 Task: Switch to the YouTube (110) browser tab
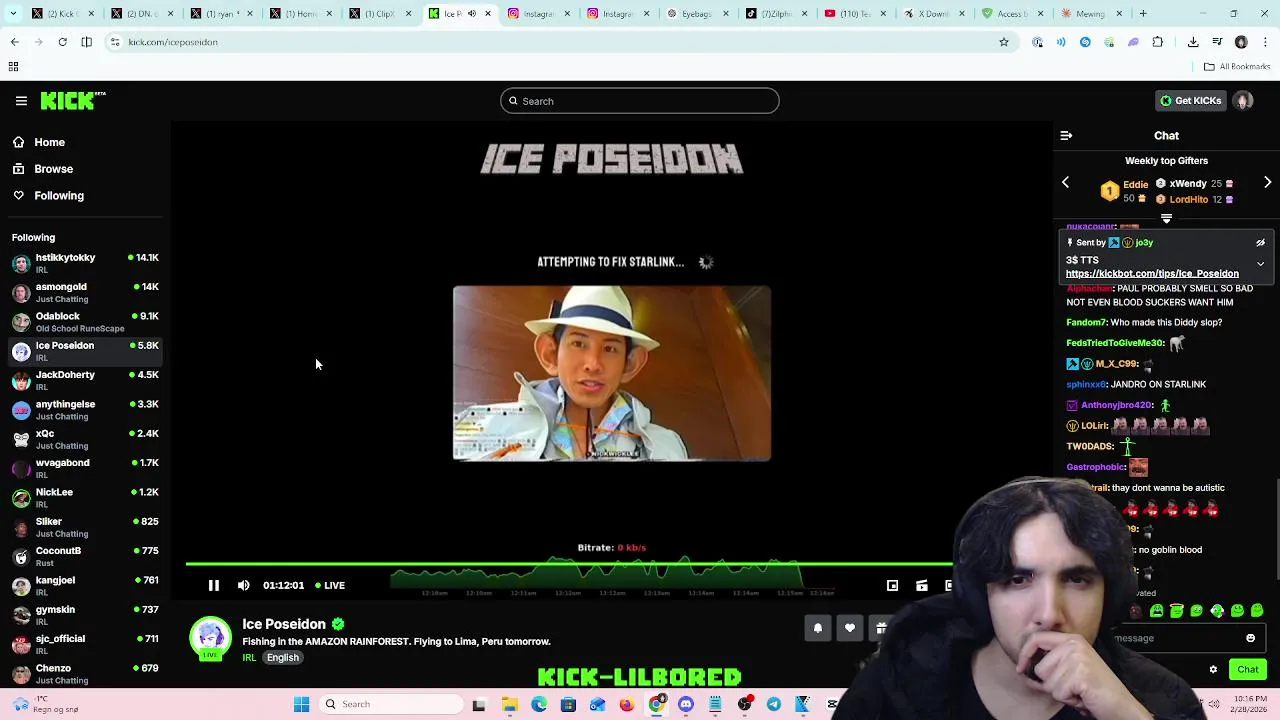pos(856,14)
